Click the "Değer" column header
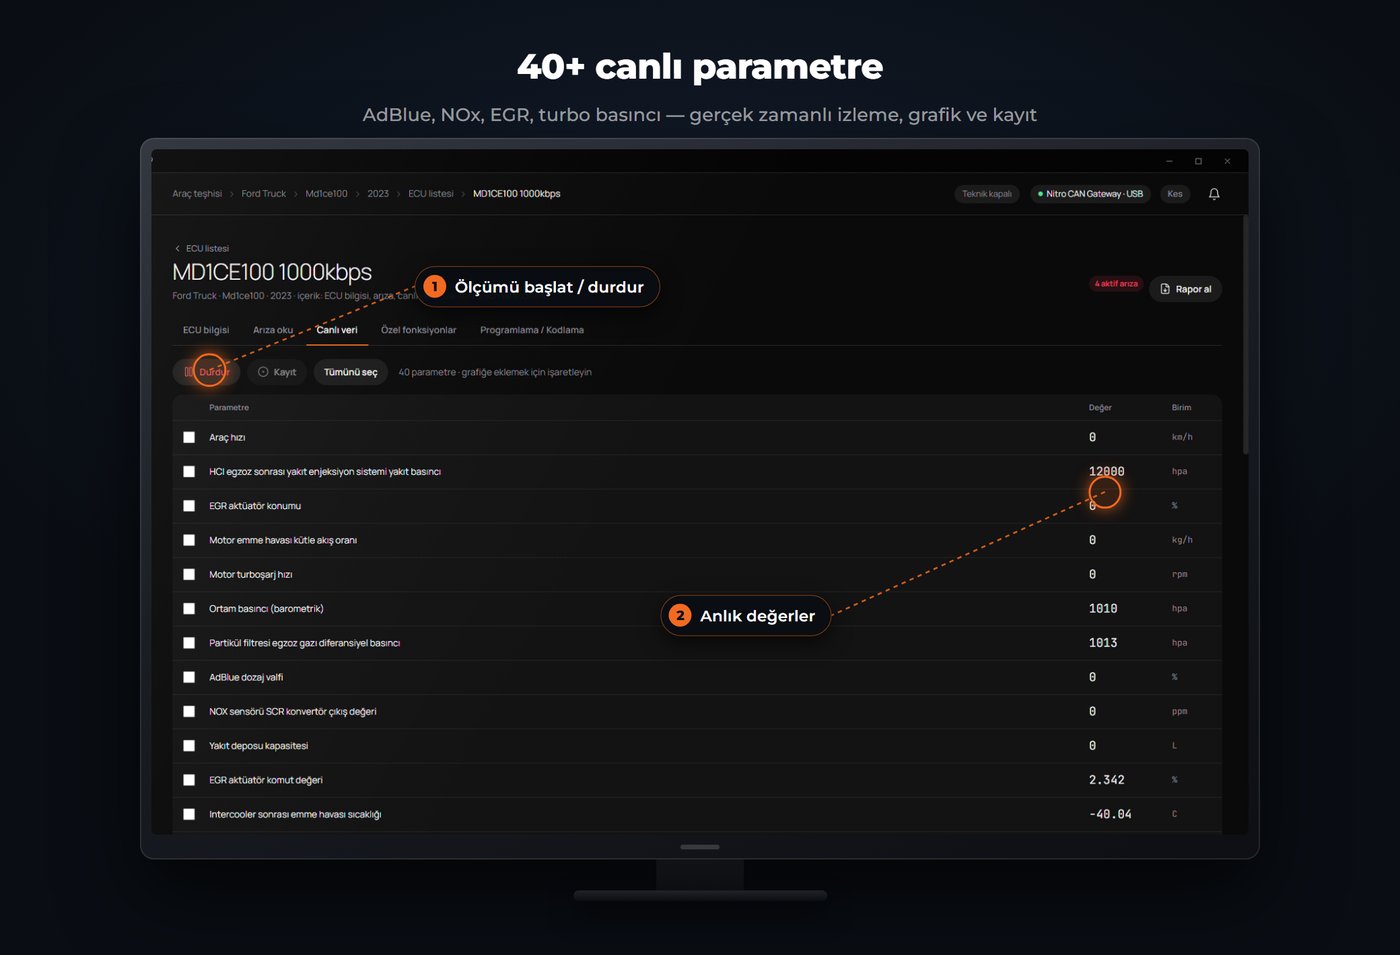1400x955 pixels. 1100,408
